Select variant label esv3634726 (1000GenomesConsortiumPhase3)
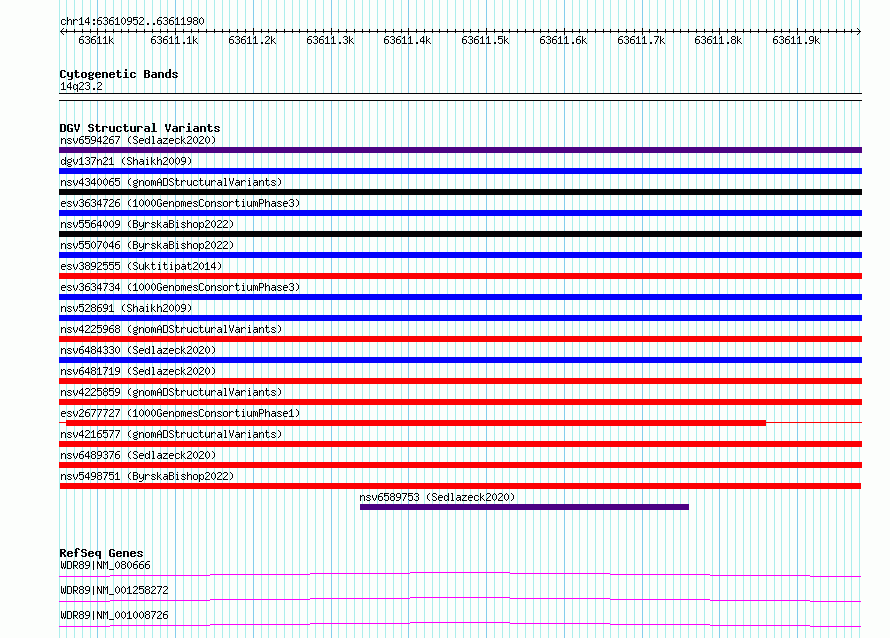Viewport: 890px width, 638px height. click(x=180, y=203)
